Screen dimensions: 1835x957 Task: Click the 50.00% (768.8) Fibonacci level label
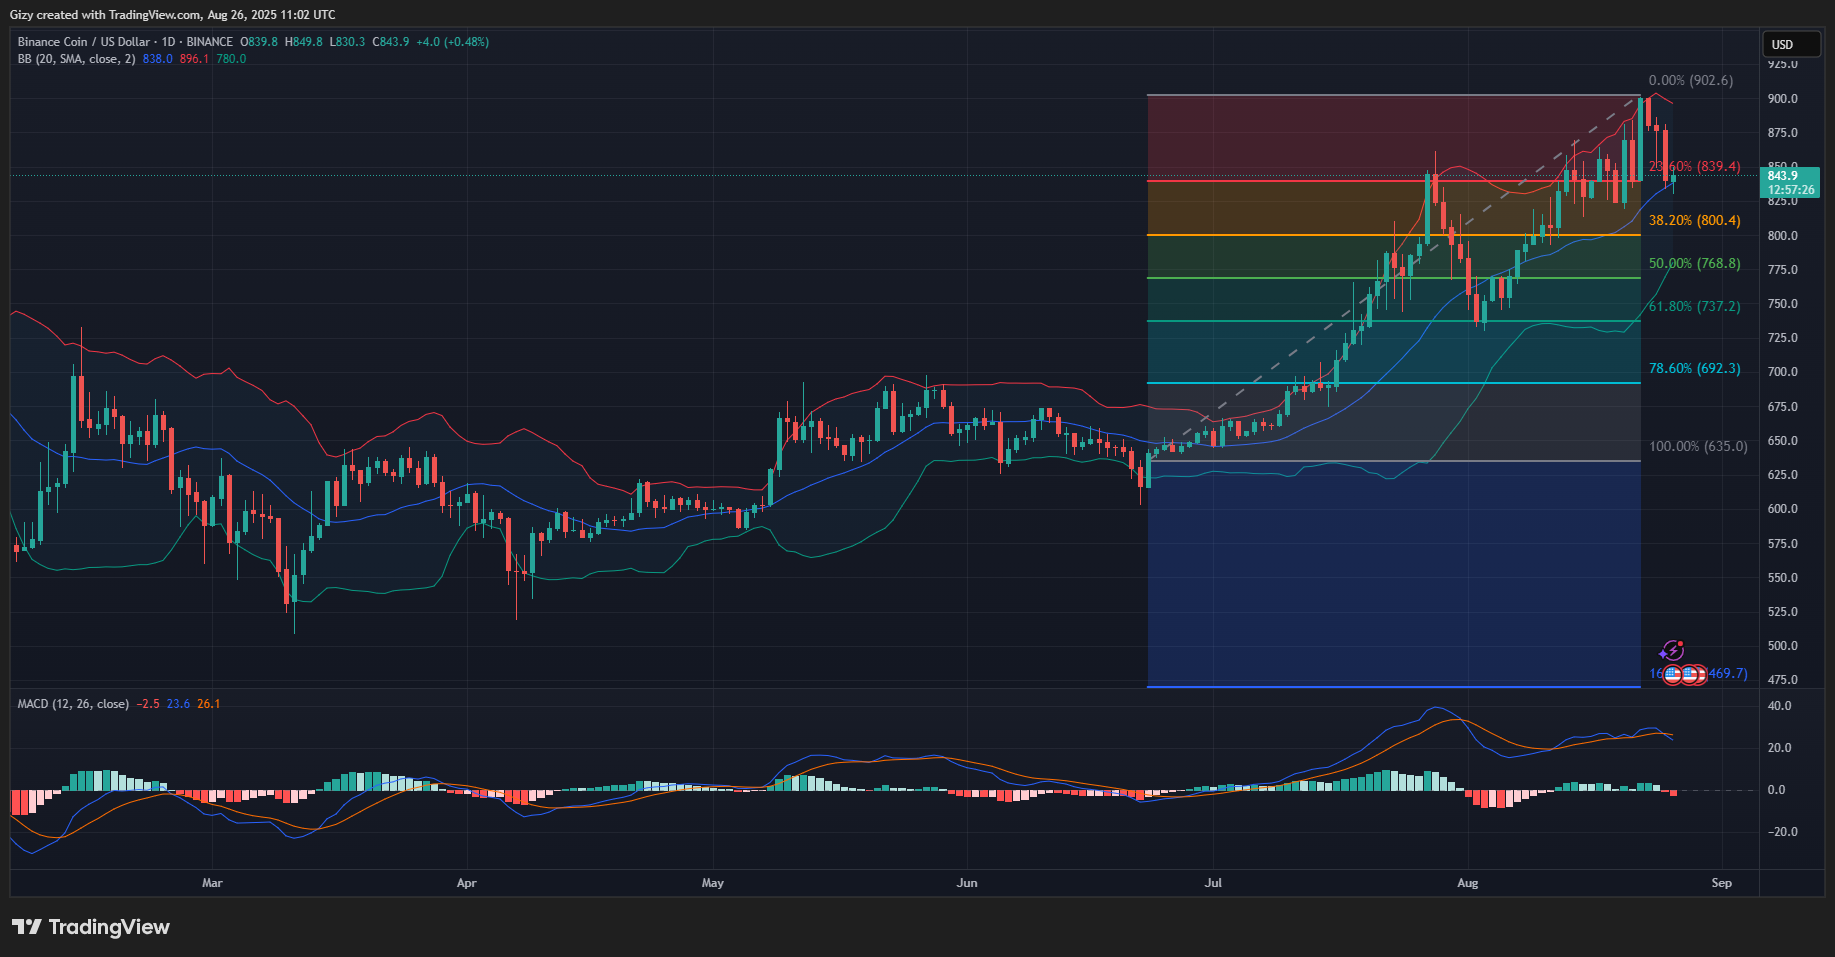(1694, 264)
